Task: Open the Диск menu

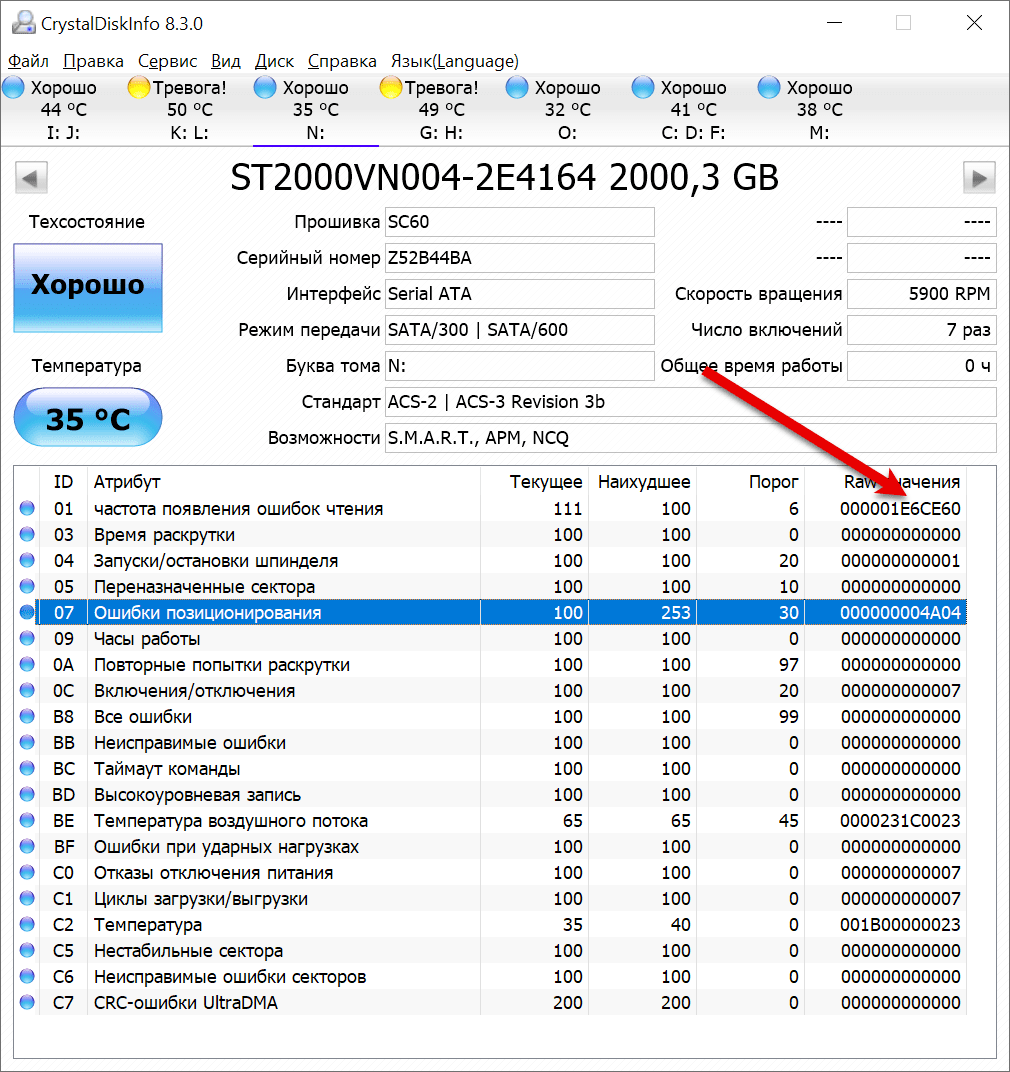Action: [274, 61]
